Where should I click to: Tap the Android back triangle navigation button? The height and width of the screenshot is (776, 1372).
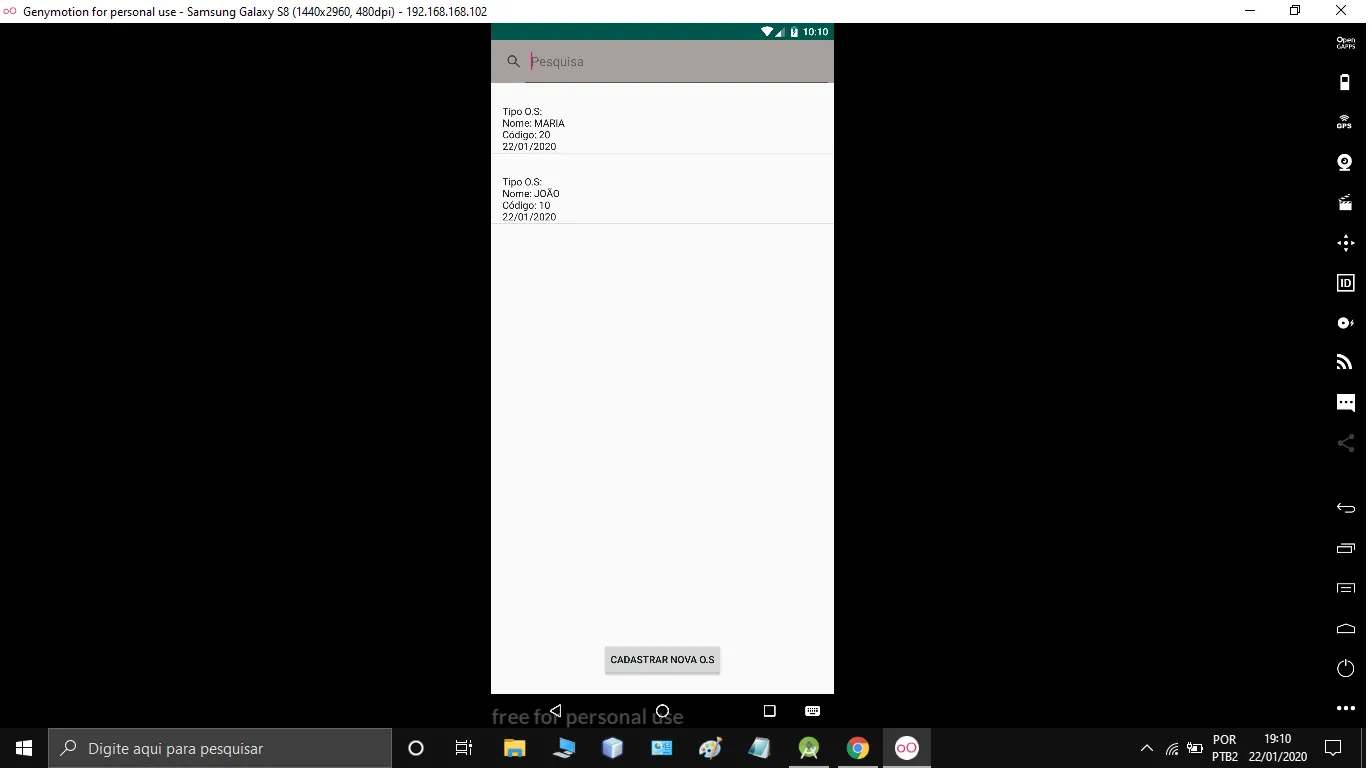pyautogui.click(x=556, y=711)
